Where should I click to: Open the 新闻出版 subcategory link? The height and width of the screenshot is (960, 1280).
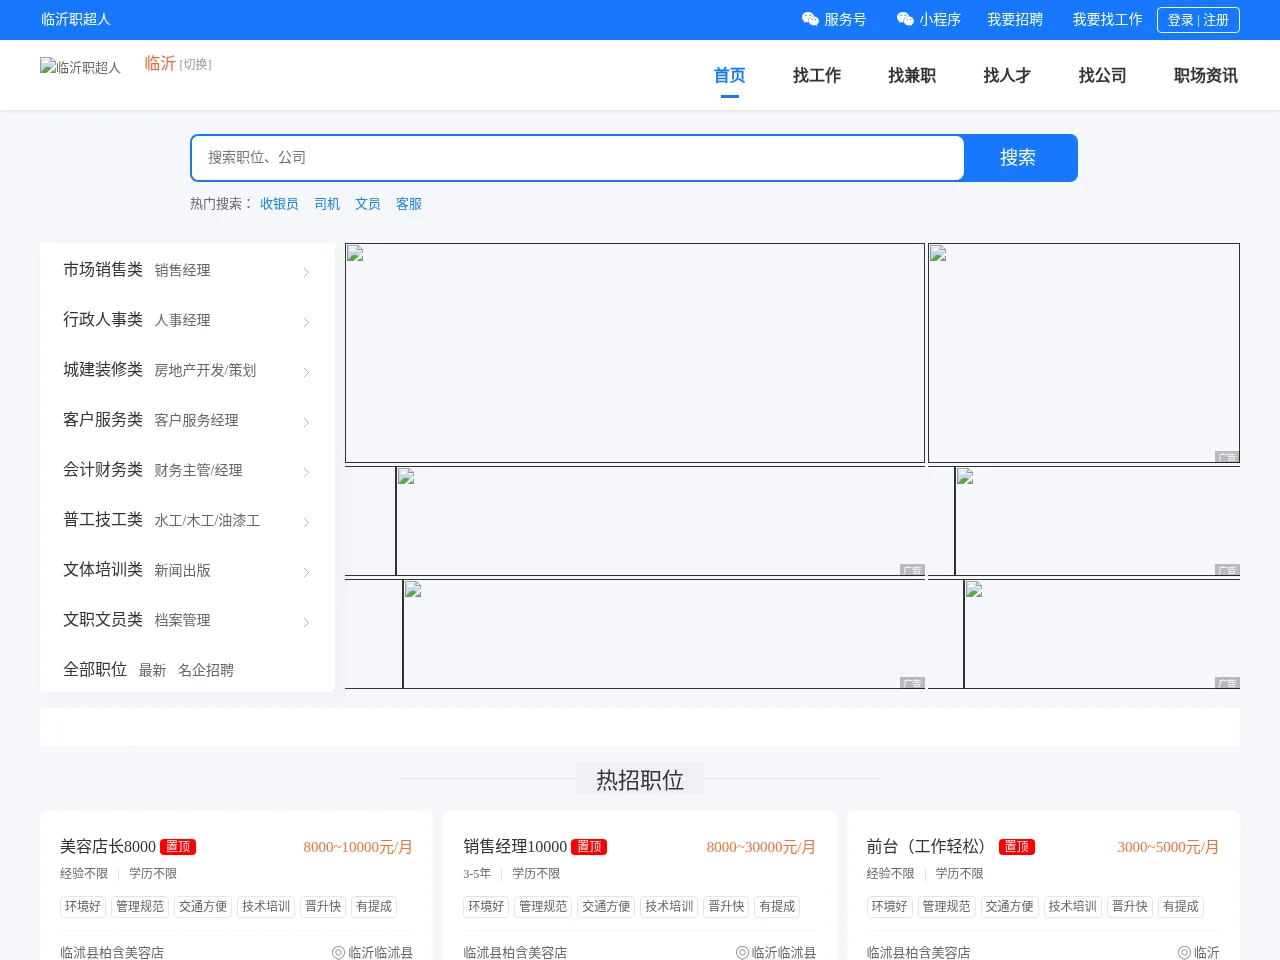(183, 570)
